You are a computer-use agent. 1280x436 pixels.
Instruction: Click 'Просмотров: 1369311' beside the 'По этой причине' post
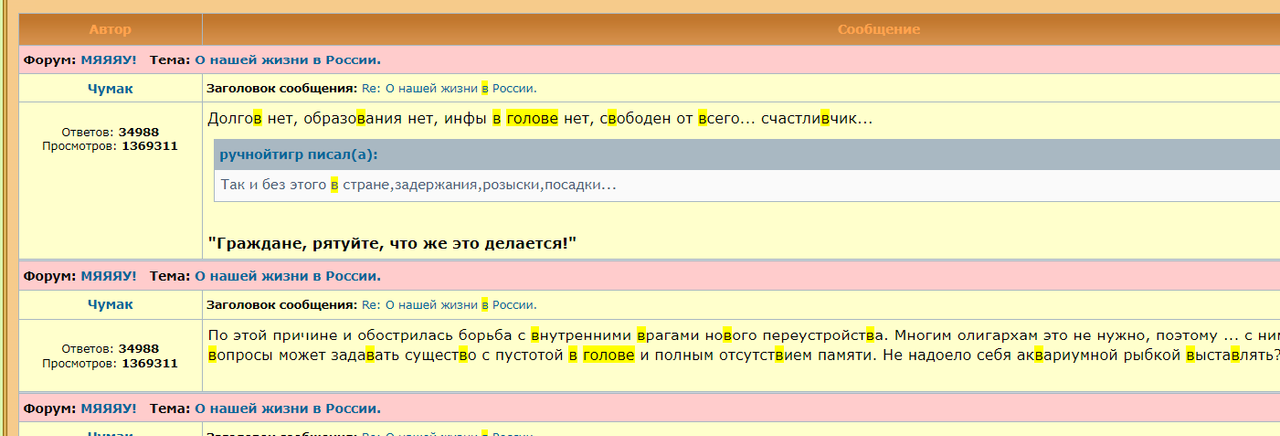click(x=110, y=363)
